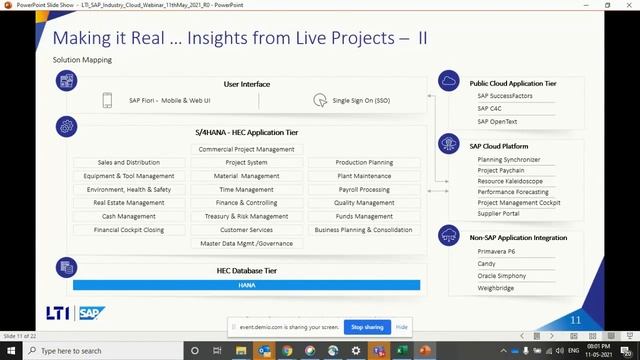Switch to Slide Sorter view
The image size is (640, 360).
pyautogui.click(x=592, y=336)
